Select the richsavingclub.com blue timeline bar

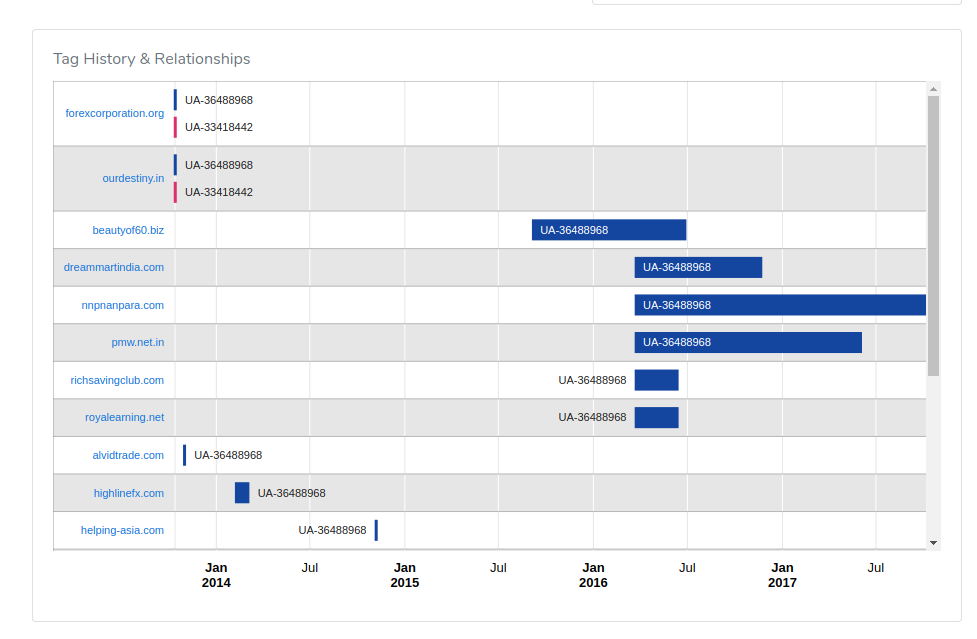click(657, 380)
